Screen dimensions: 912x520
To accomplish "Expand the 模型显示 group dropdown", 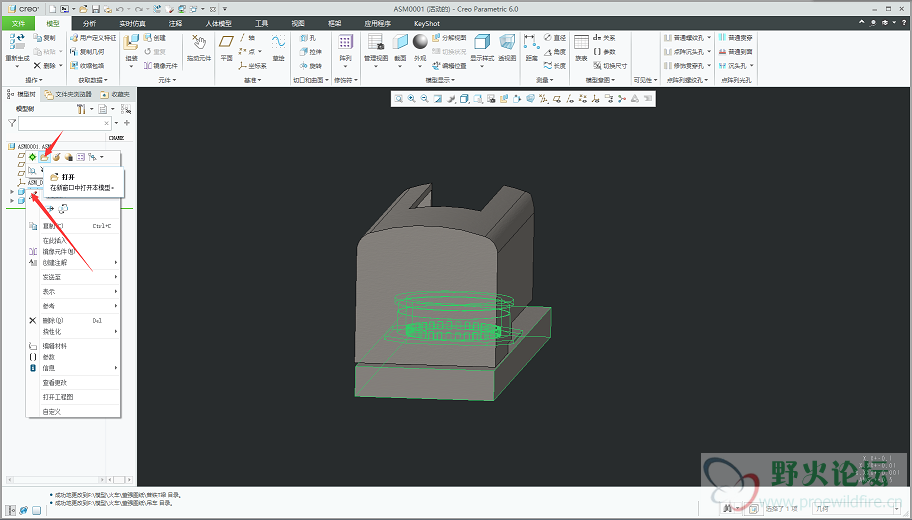I will (440, 80).
